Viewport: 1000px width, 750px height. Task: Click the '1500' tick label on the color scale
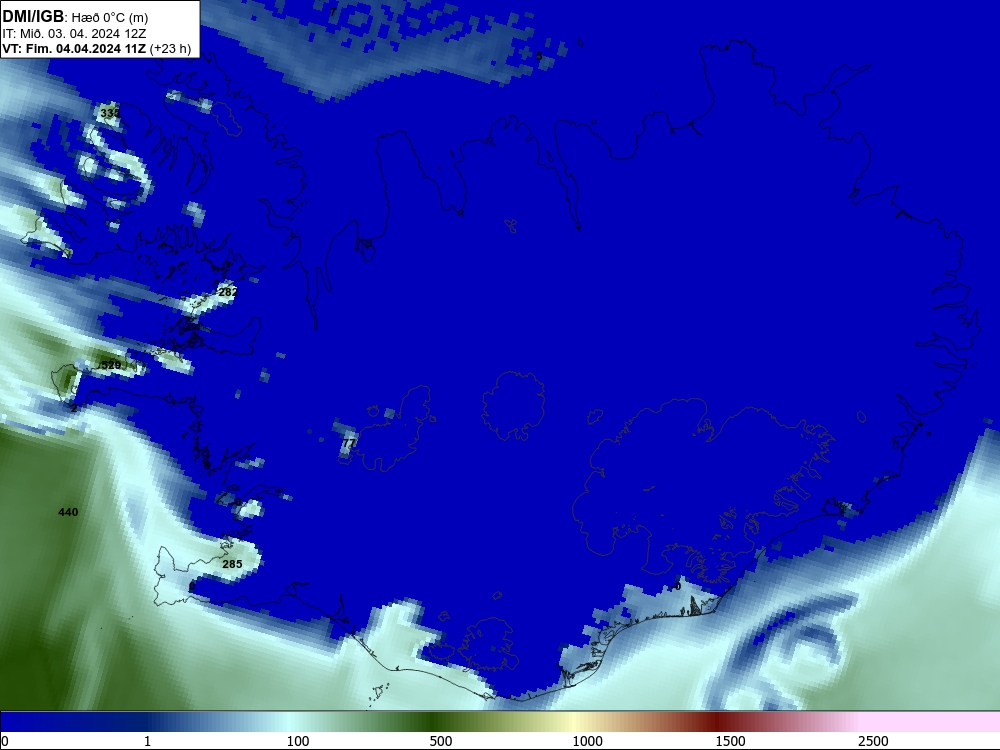[730, 741]
